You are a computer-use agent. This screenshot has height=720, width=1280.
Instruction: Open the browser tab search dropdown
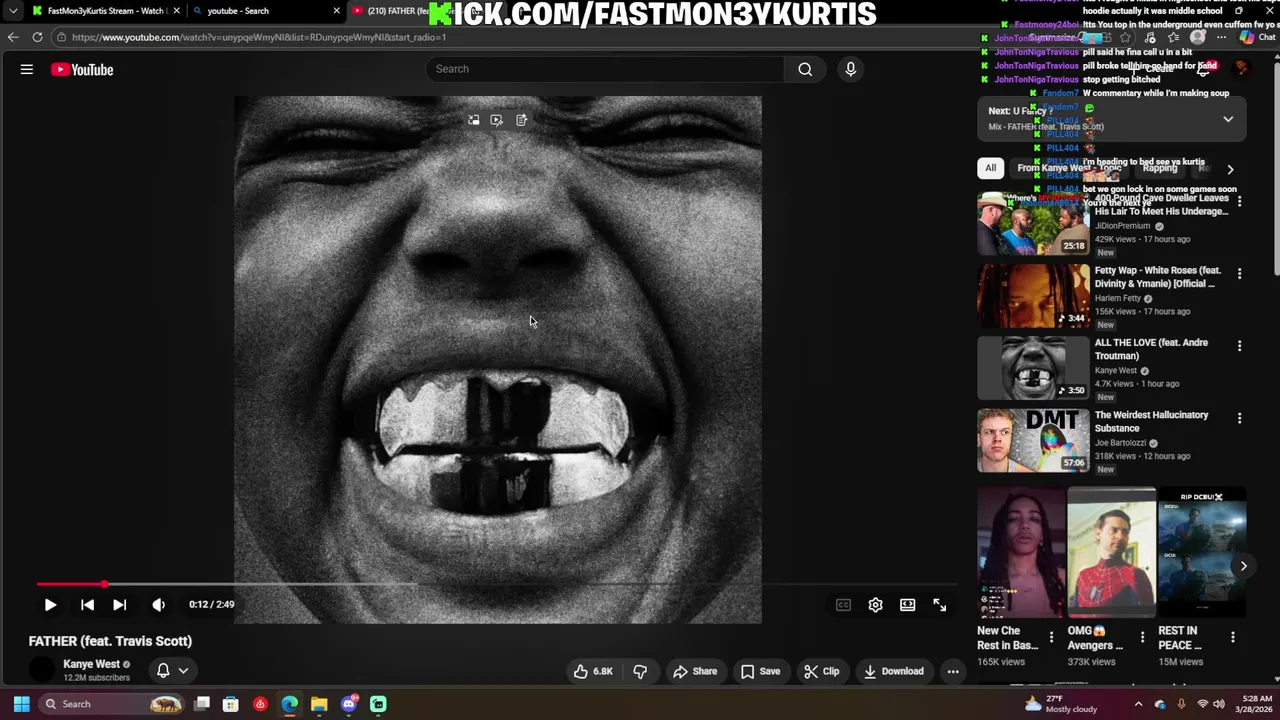(12, 11)
